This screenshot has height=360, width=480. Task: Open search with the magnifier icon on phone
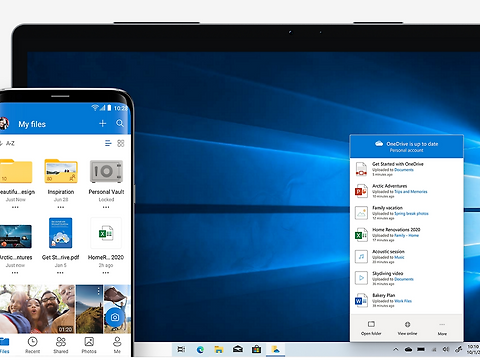pyautogui.click(x=120, y=123)
